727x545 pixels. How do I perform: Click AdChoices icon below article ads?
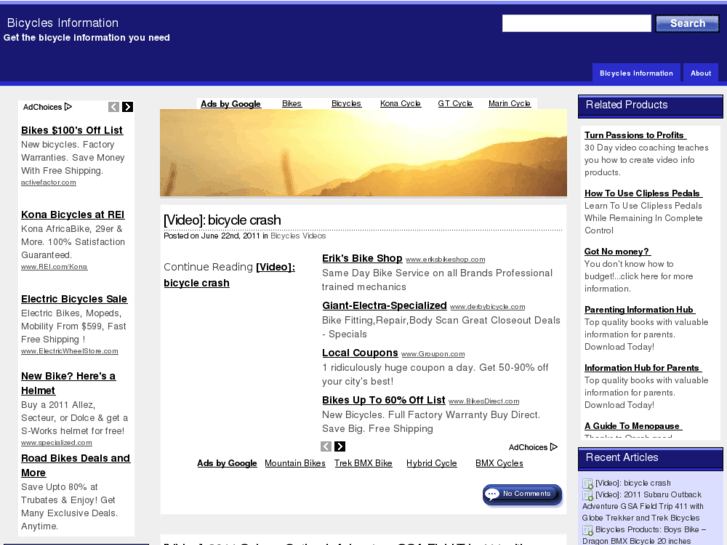coord(554,447)
